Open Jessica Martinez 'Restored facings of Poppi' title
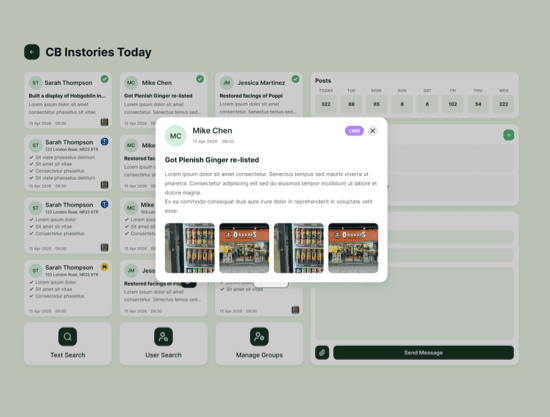Viewport: 550px width, 417px height. tap(251, 96)
